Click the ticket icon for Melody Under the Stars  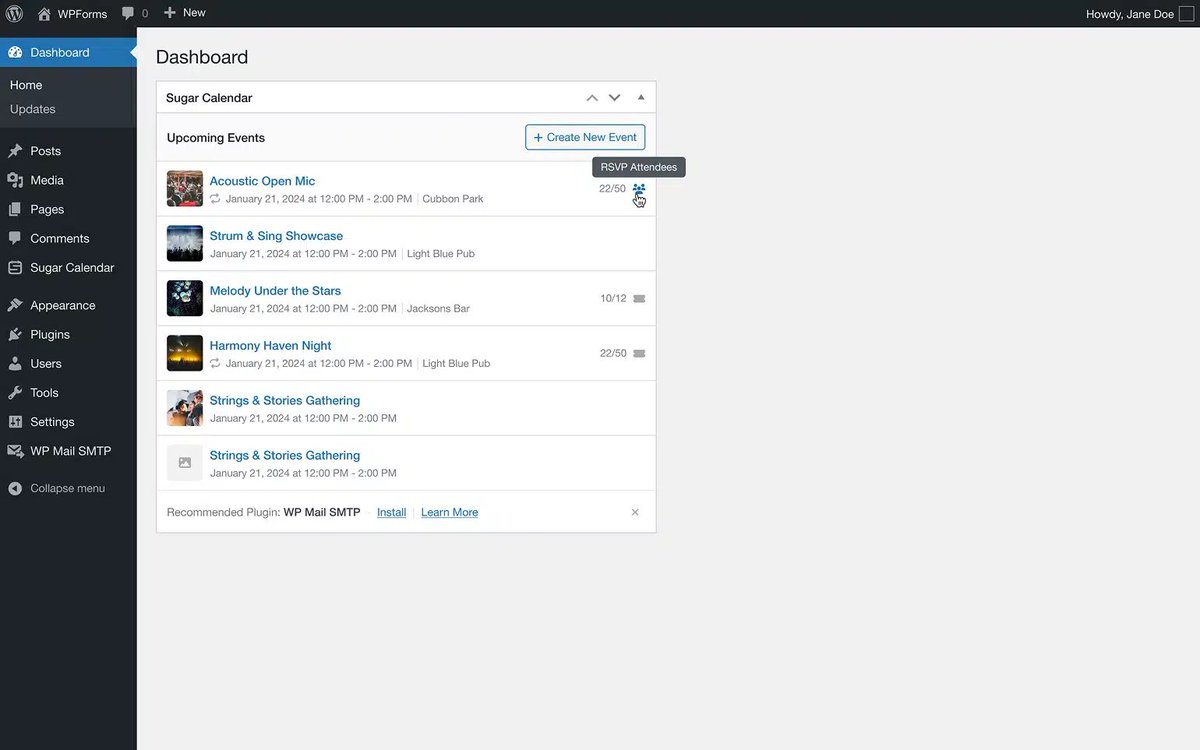[639, 299]
